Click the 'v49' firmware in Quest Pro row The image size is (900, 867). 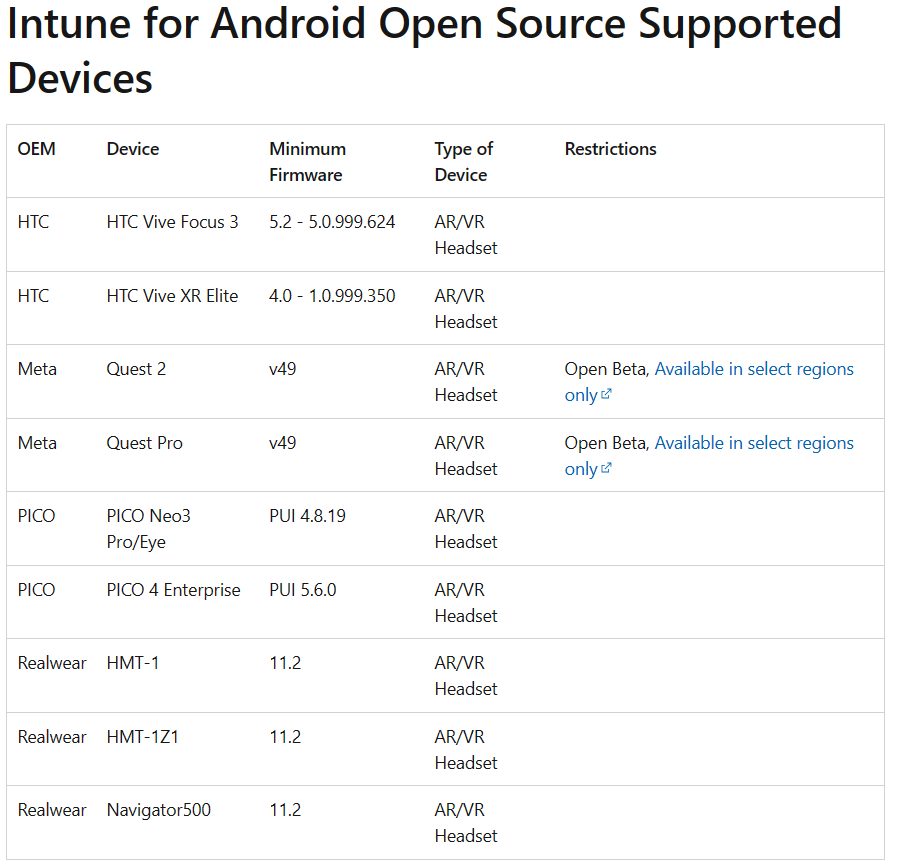pos(282,443)
